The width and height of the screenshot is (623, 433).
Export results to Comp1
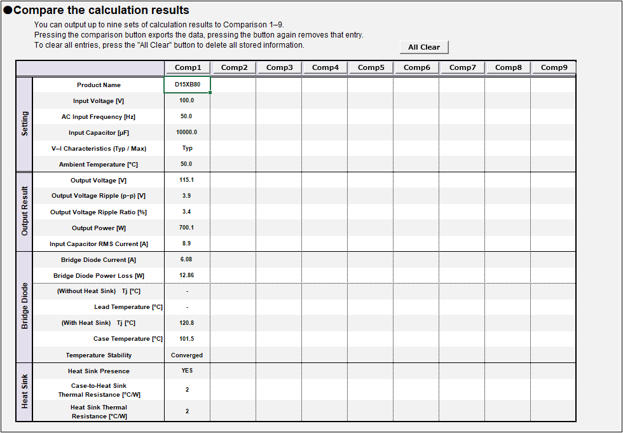point(188,68)
